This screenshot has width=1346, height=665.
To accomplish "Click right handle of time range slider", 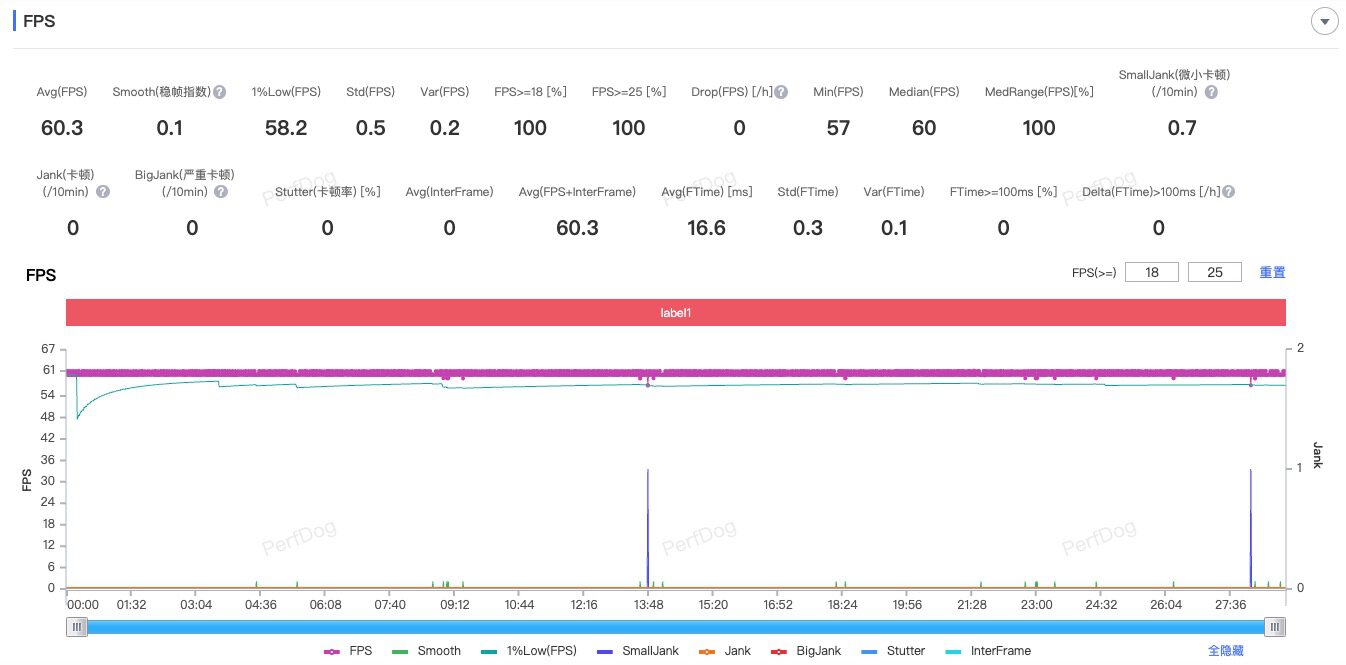I will 1274,627.
